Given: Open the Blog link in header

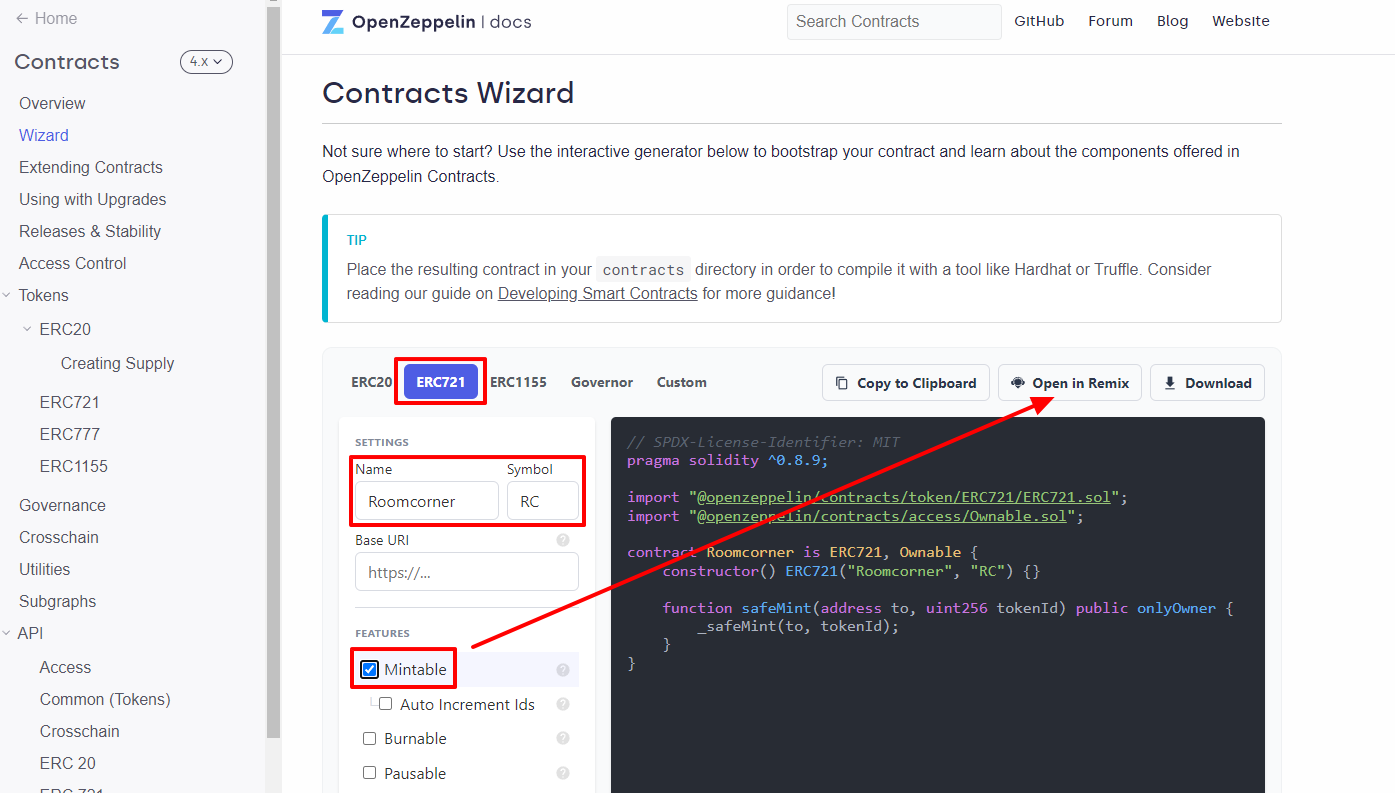Looking at the screenshot, I should click(x=1172, y=21).
